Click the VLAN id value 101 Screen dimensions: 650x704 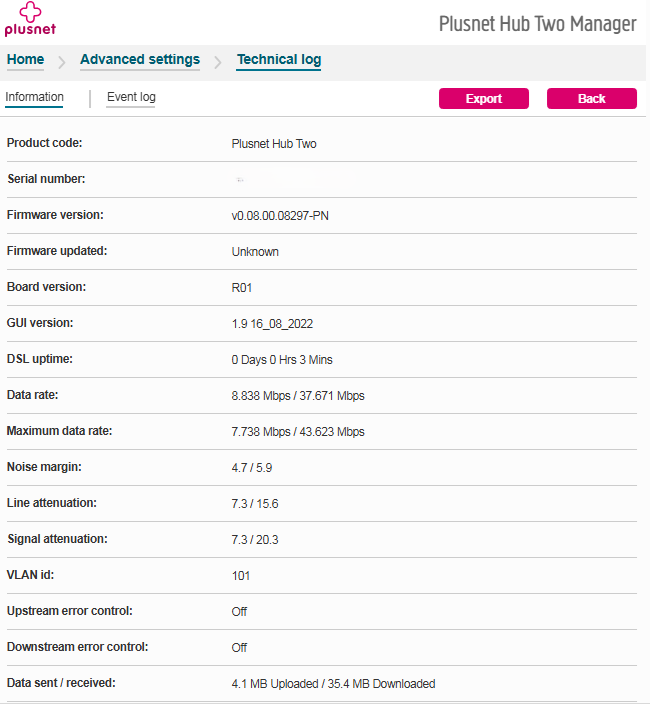[x=241, y=576]
